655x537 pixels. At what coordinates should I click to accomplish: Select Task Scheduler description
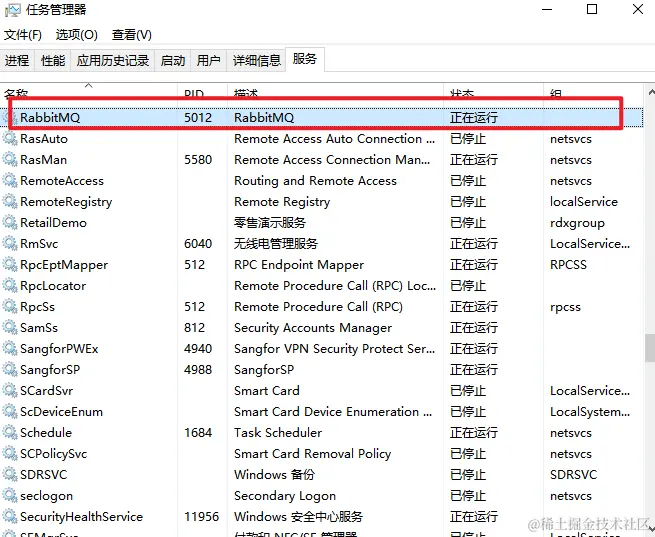pyautogui.click(x=278, y=433)
